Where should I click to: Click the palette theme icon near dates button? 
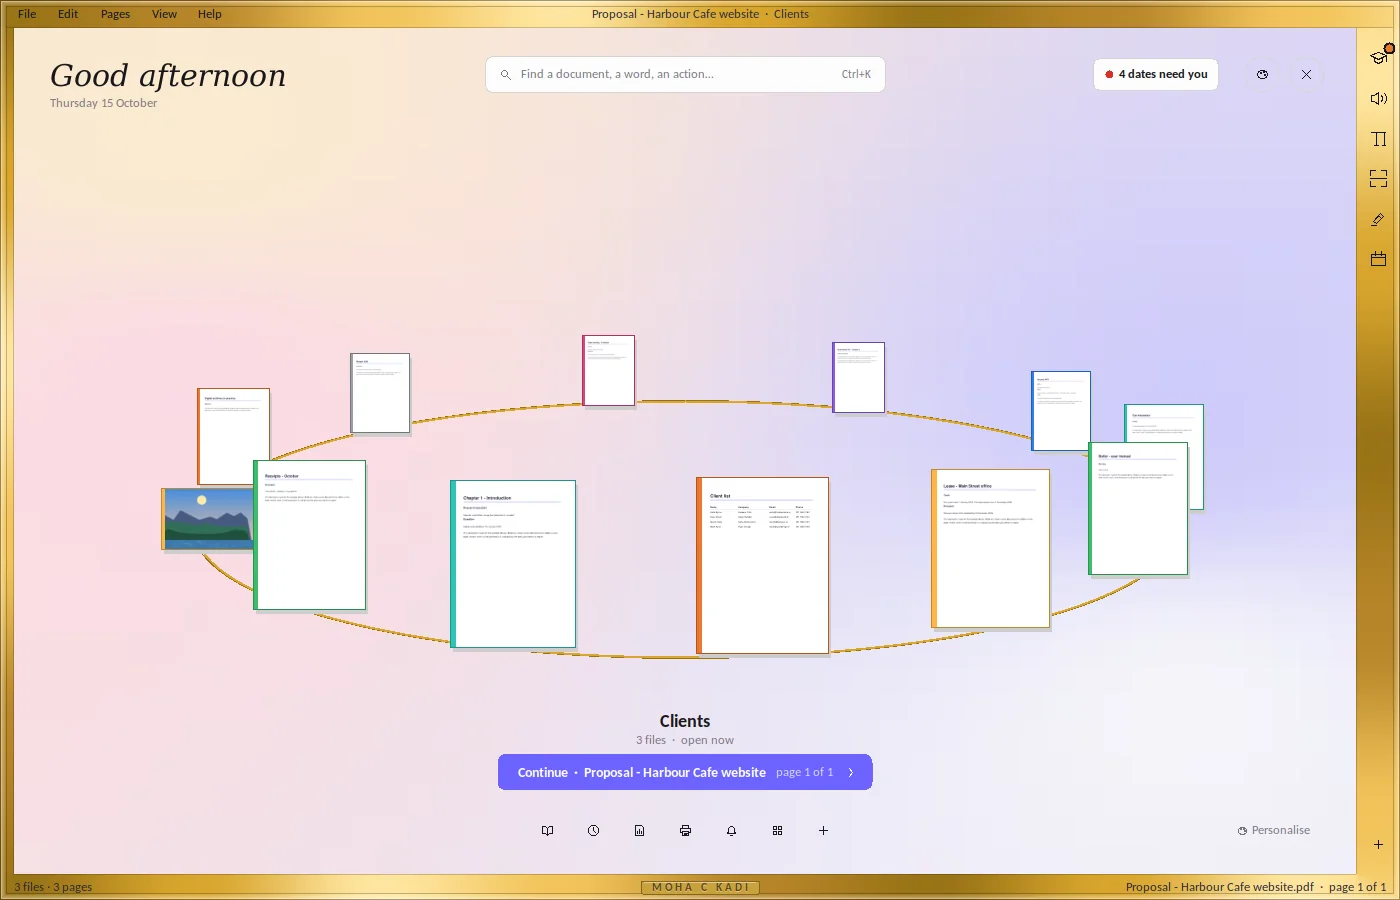tap(1263, 75)
